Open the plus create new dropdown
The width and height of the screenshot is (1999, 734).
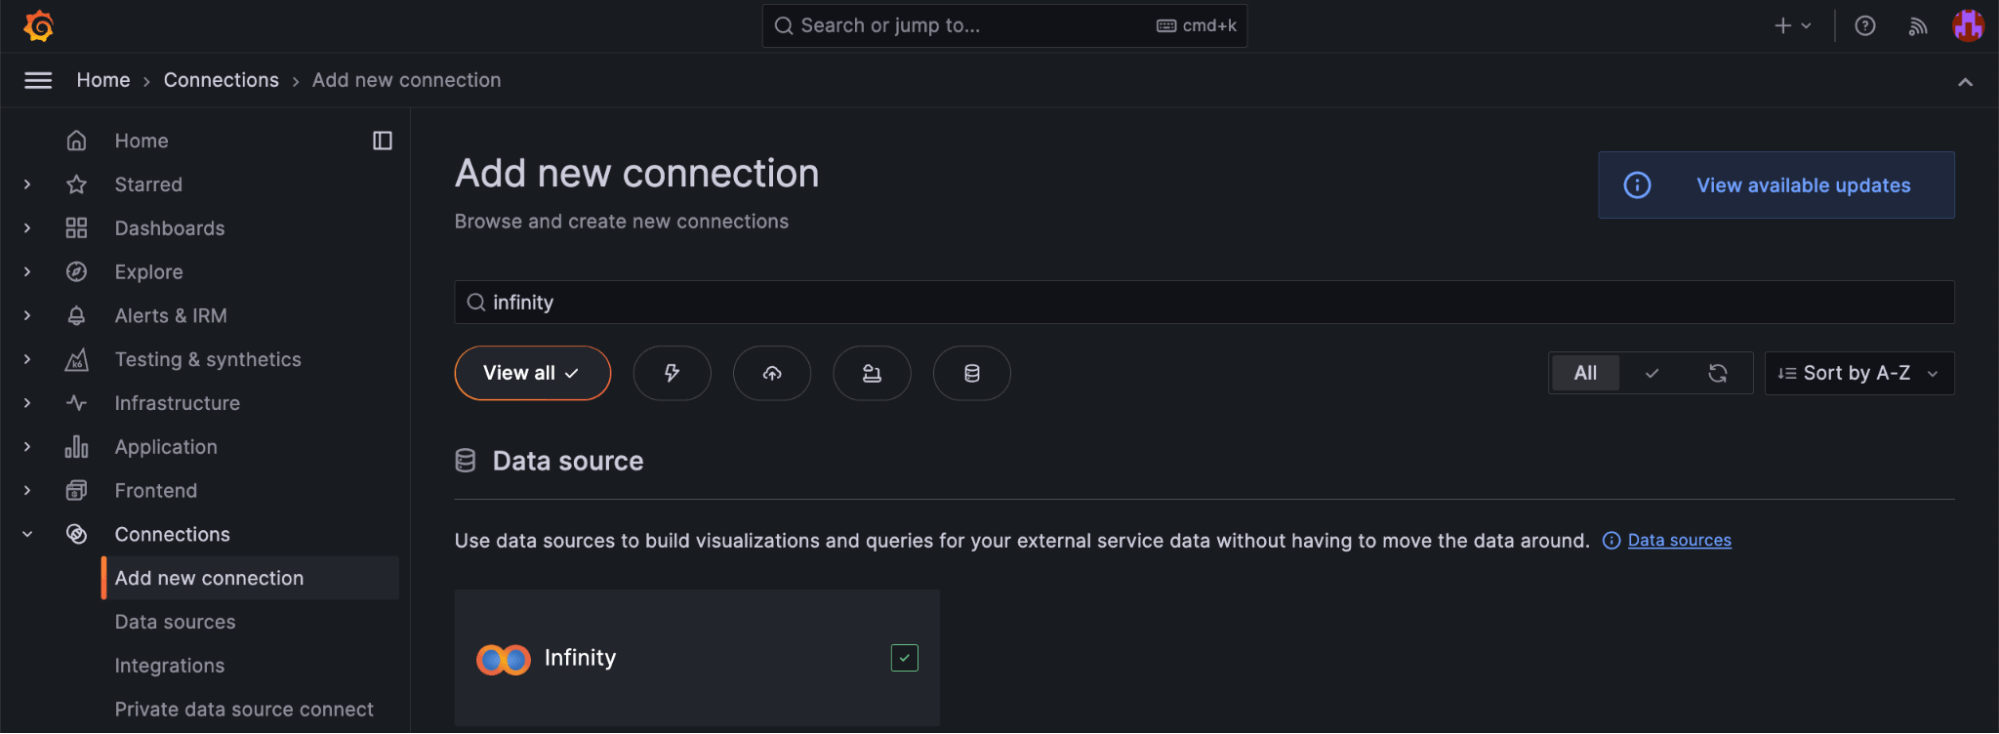pos(1792,26)
